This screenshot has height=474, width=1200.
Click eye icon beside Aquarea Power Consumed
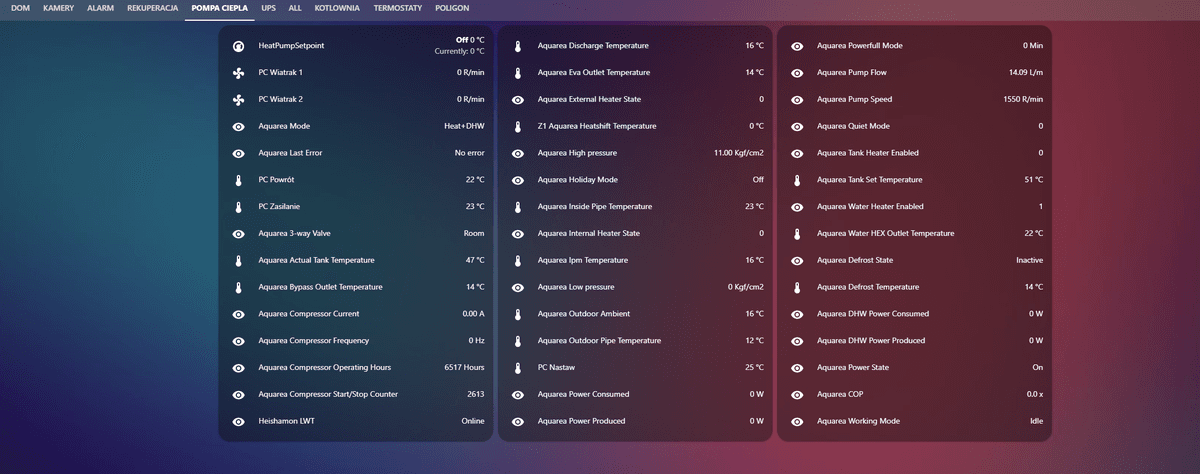coord(518,394)
